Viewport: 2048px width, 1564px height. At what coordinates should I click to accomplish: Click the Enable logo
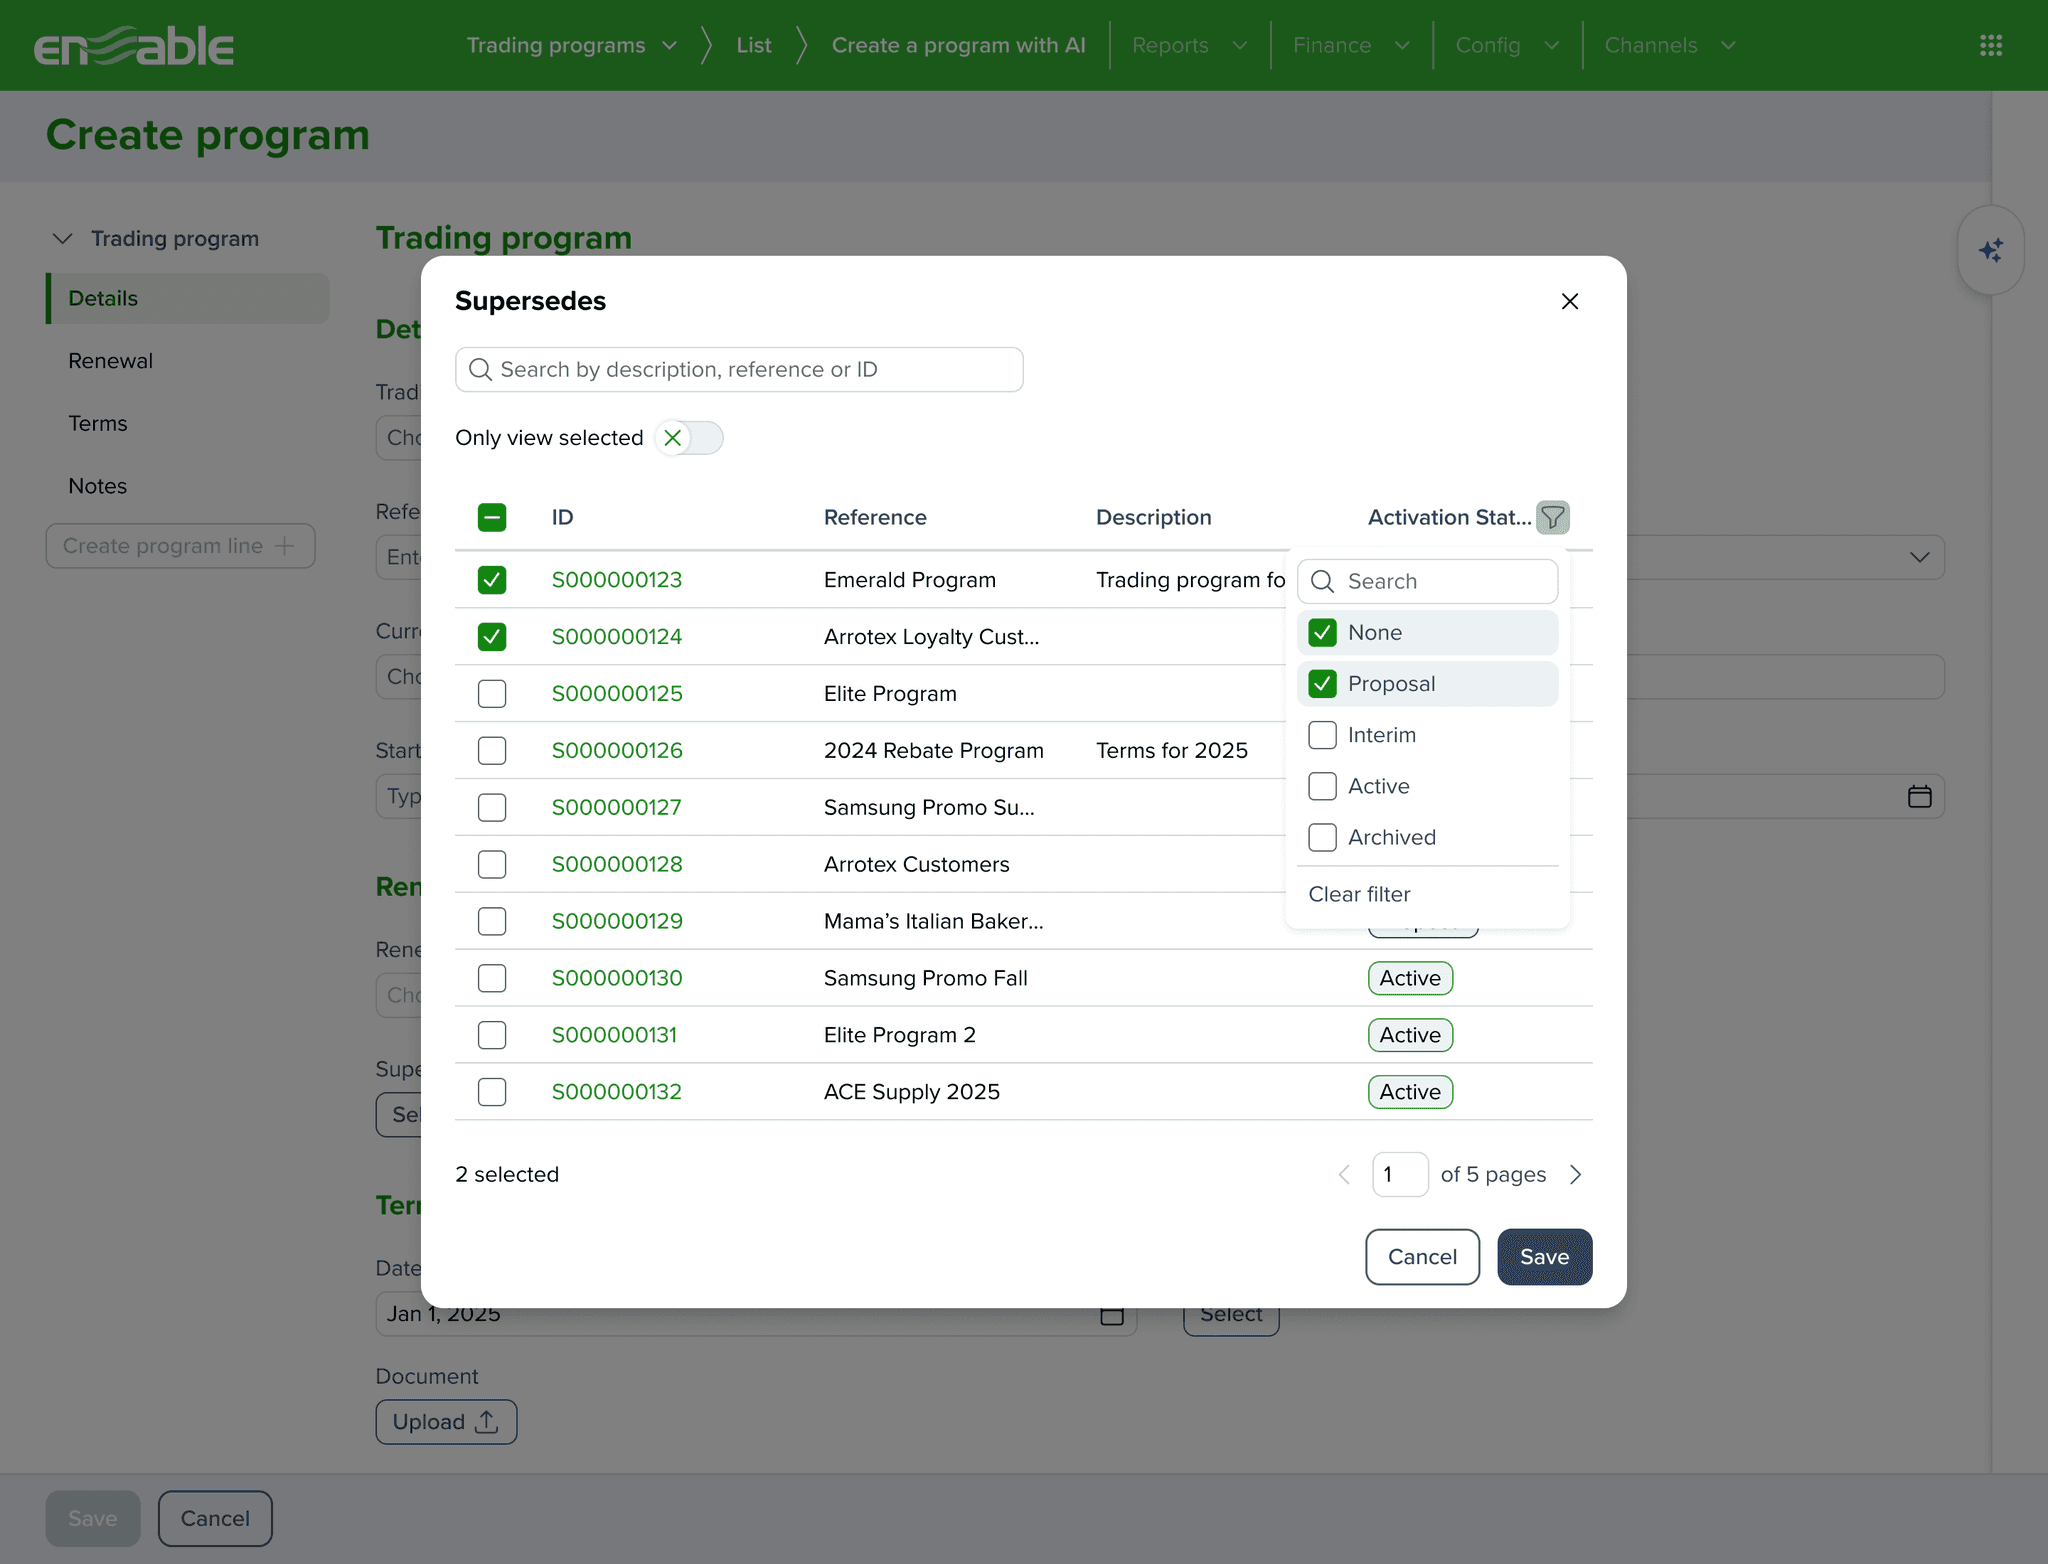point(134,46)
